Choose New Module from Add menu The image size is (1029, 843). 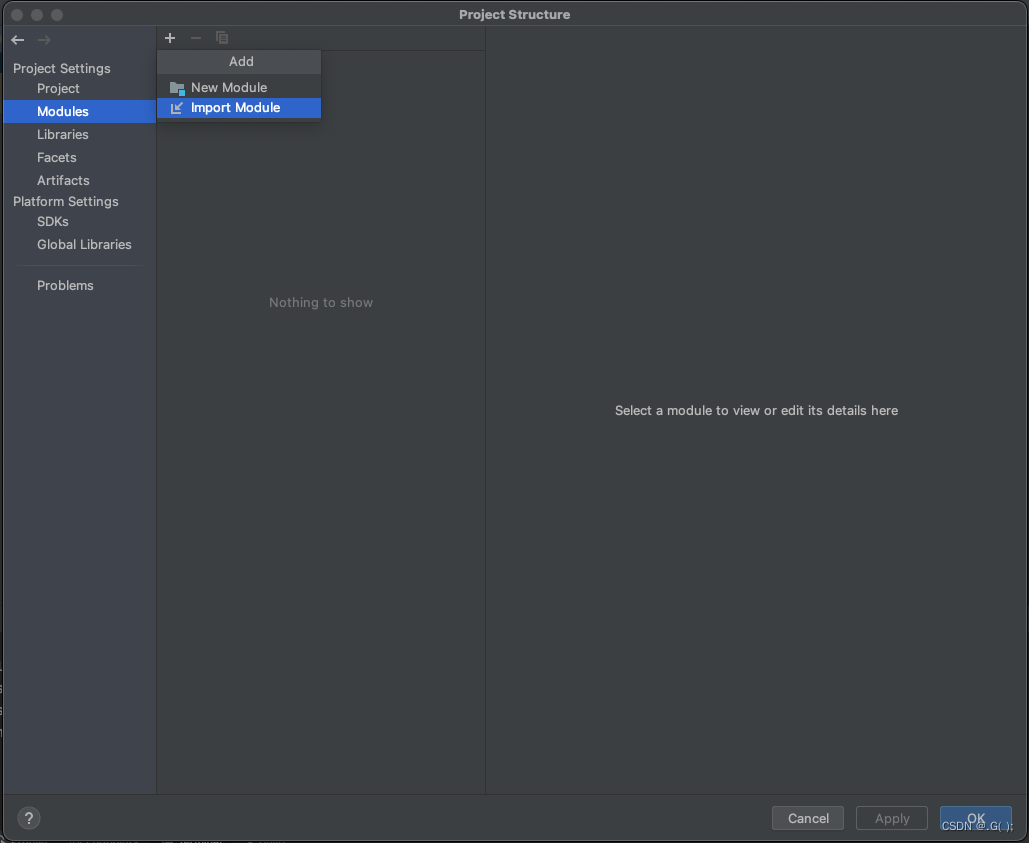click(239, 87)
